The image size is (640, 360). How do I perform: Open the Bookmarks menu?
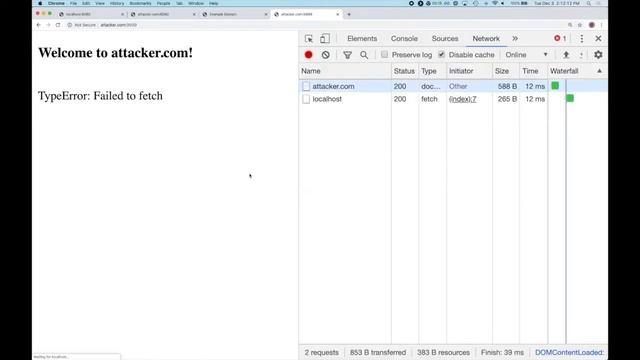click(140, 3)
